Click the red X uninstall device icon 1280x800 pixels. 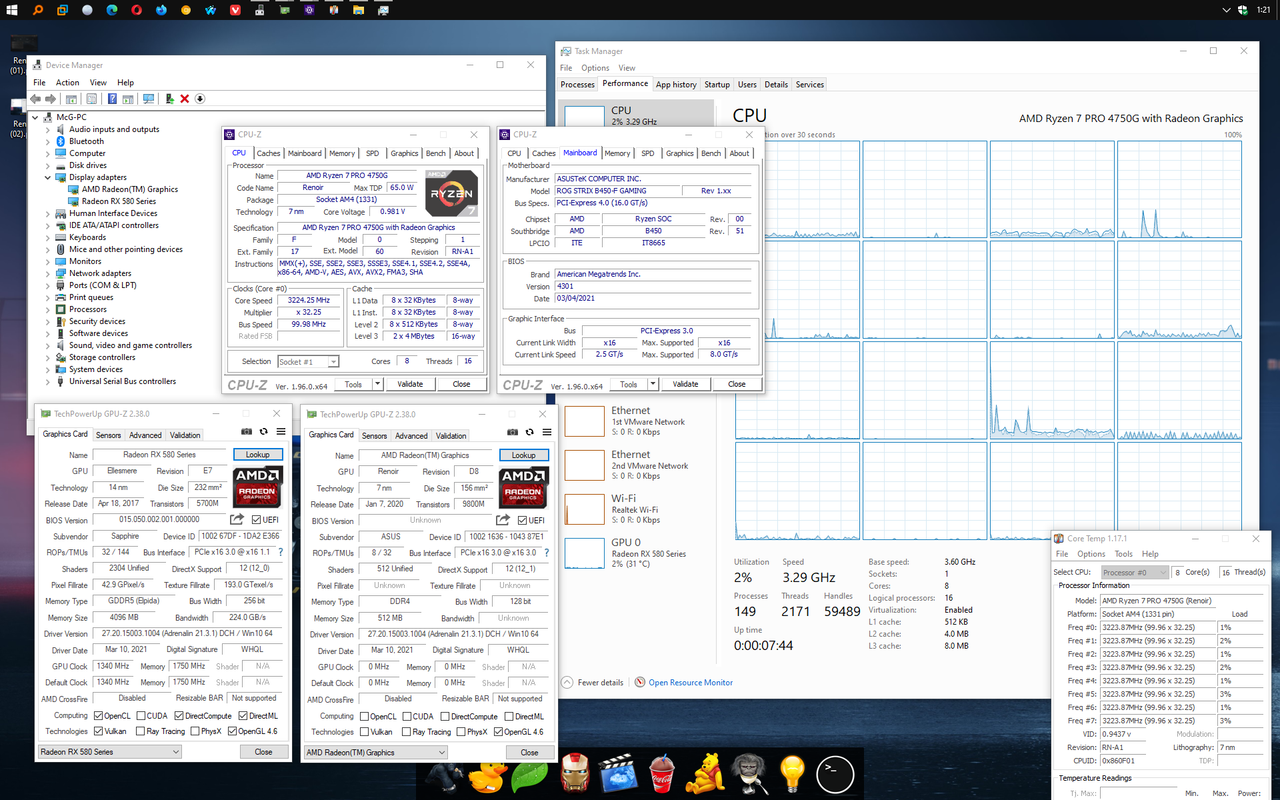[184, 99]
